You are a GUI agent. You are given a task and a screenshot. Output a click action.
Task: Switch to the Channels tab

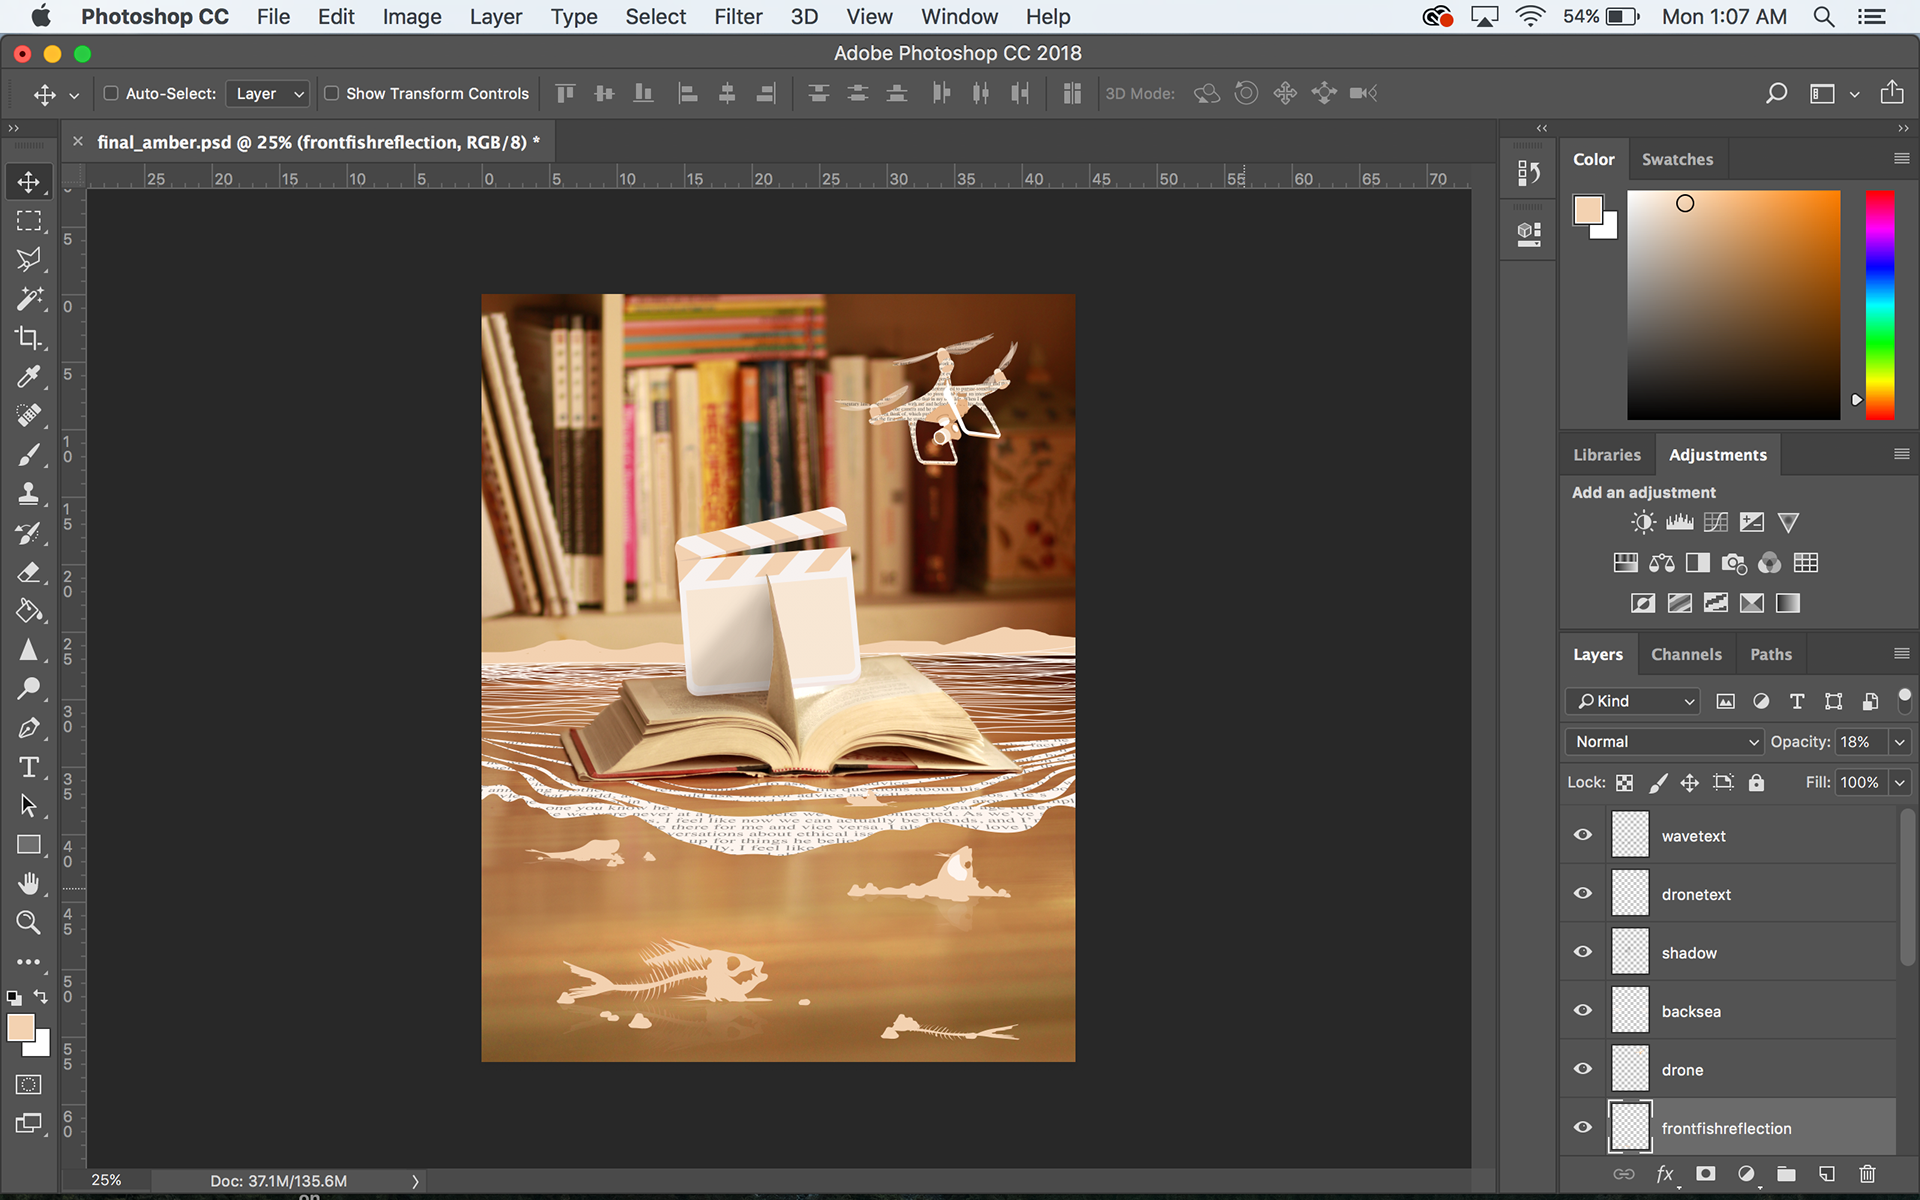click(x=1686, y=654)
